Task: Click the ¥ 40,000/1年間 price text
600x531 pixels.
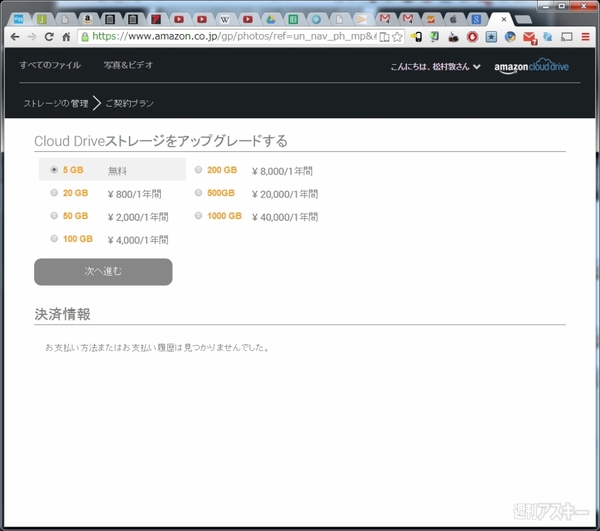Action: click(285, 217)
